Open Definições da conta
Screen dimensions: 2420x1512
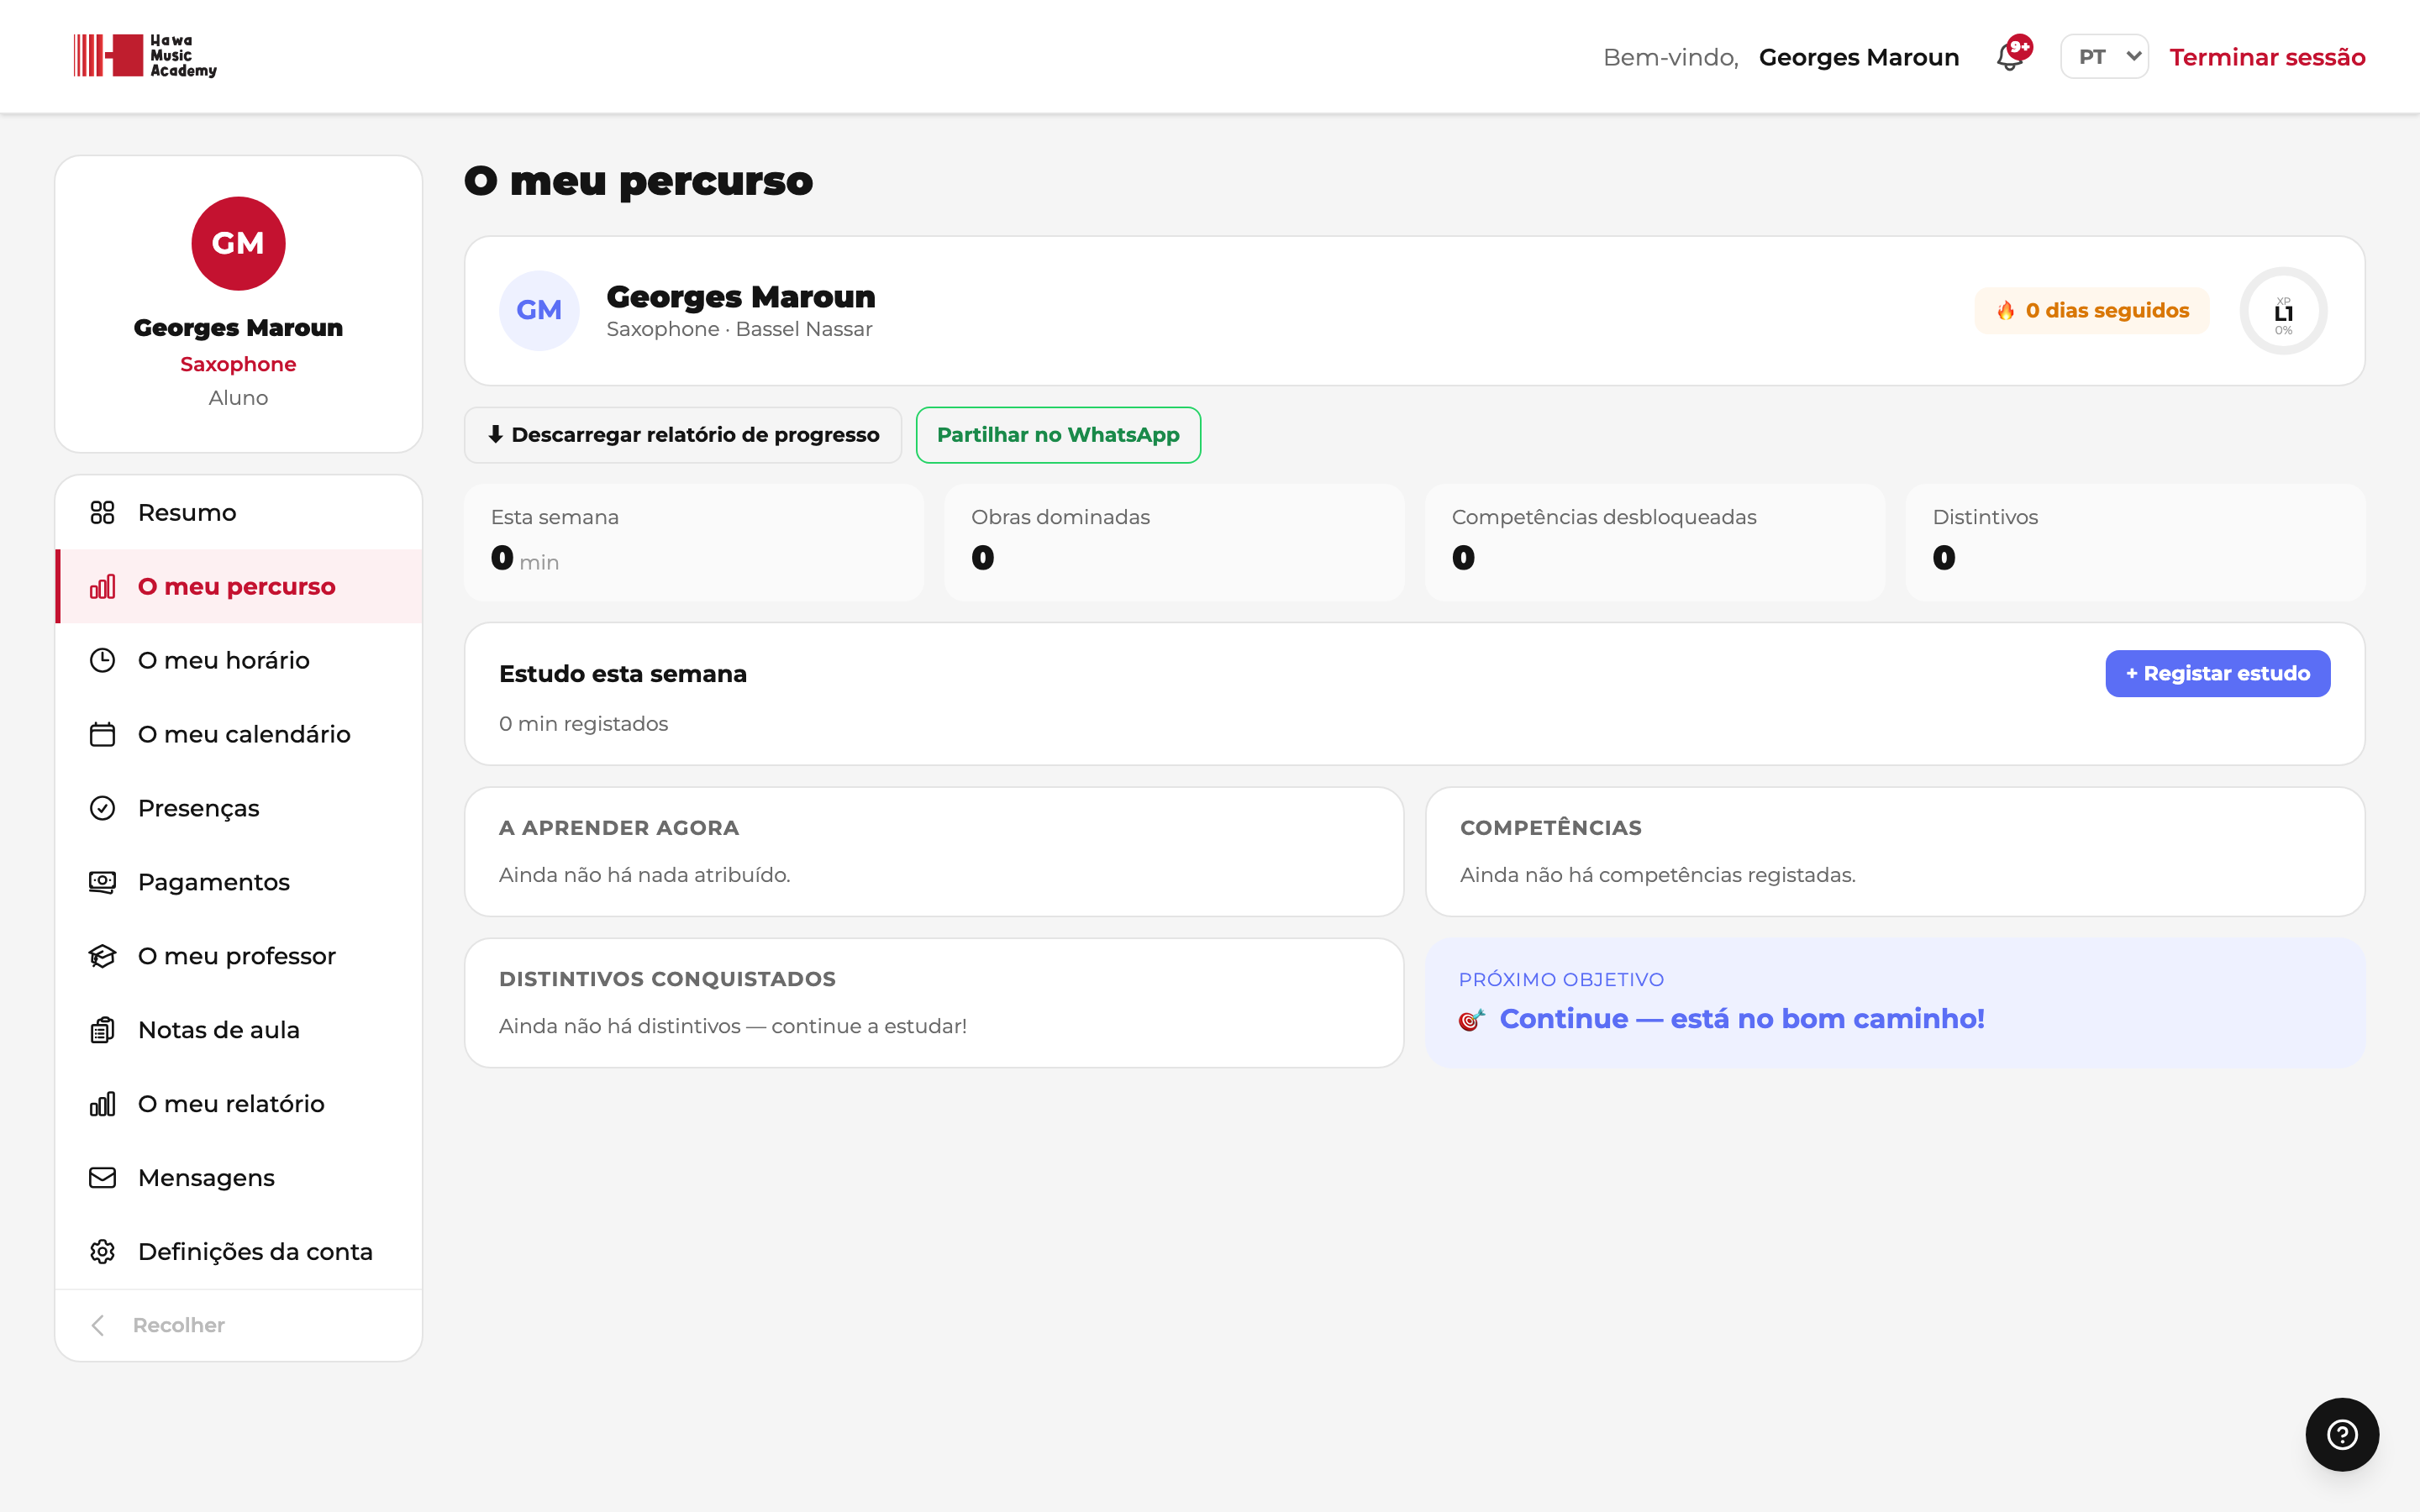(x=239, y=1253)
